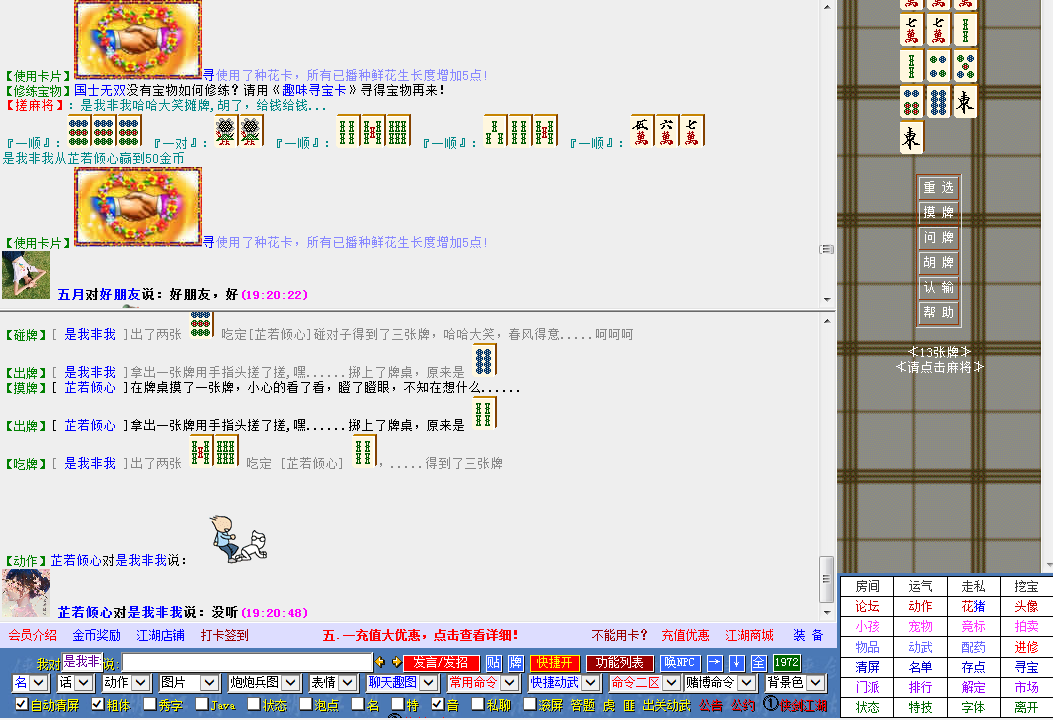
Task: Toggle the 音 sound checkbox
Action: 438,704
